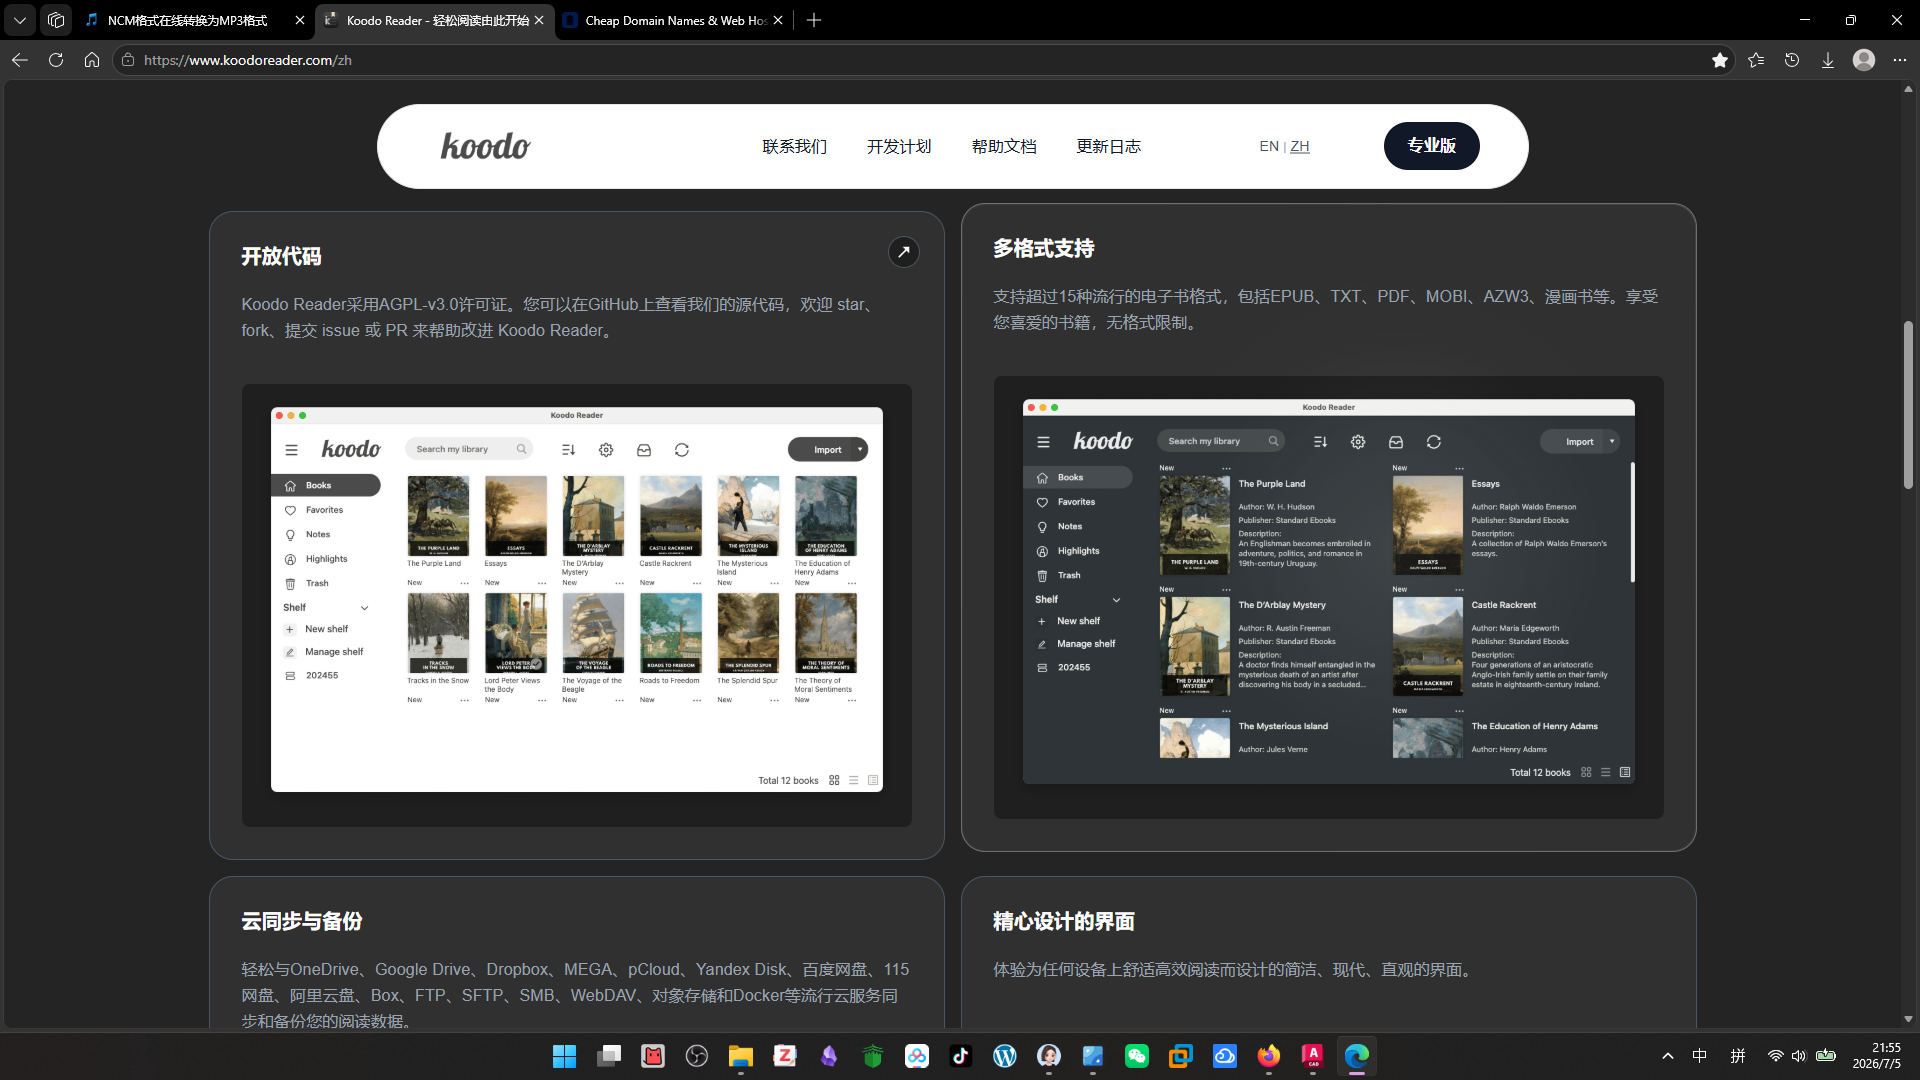Viewport: 1920px width, 1080px height.
Task: Go to the browser home page icon
Action: [92, 60]
